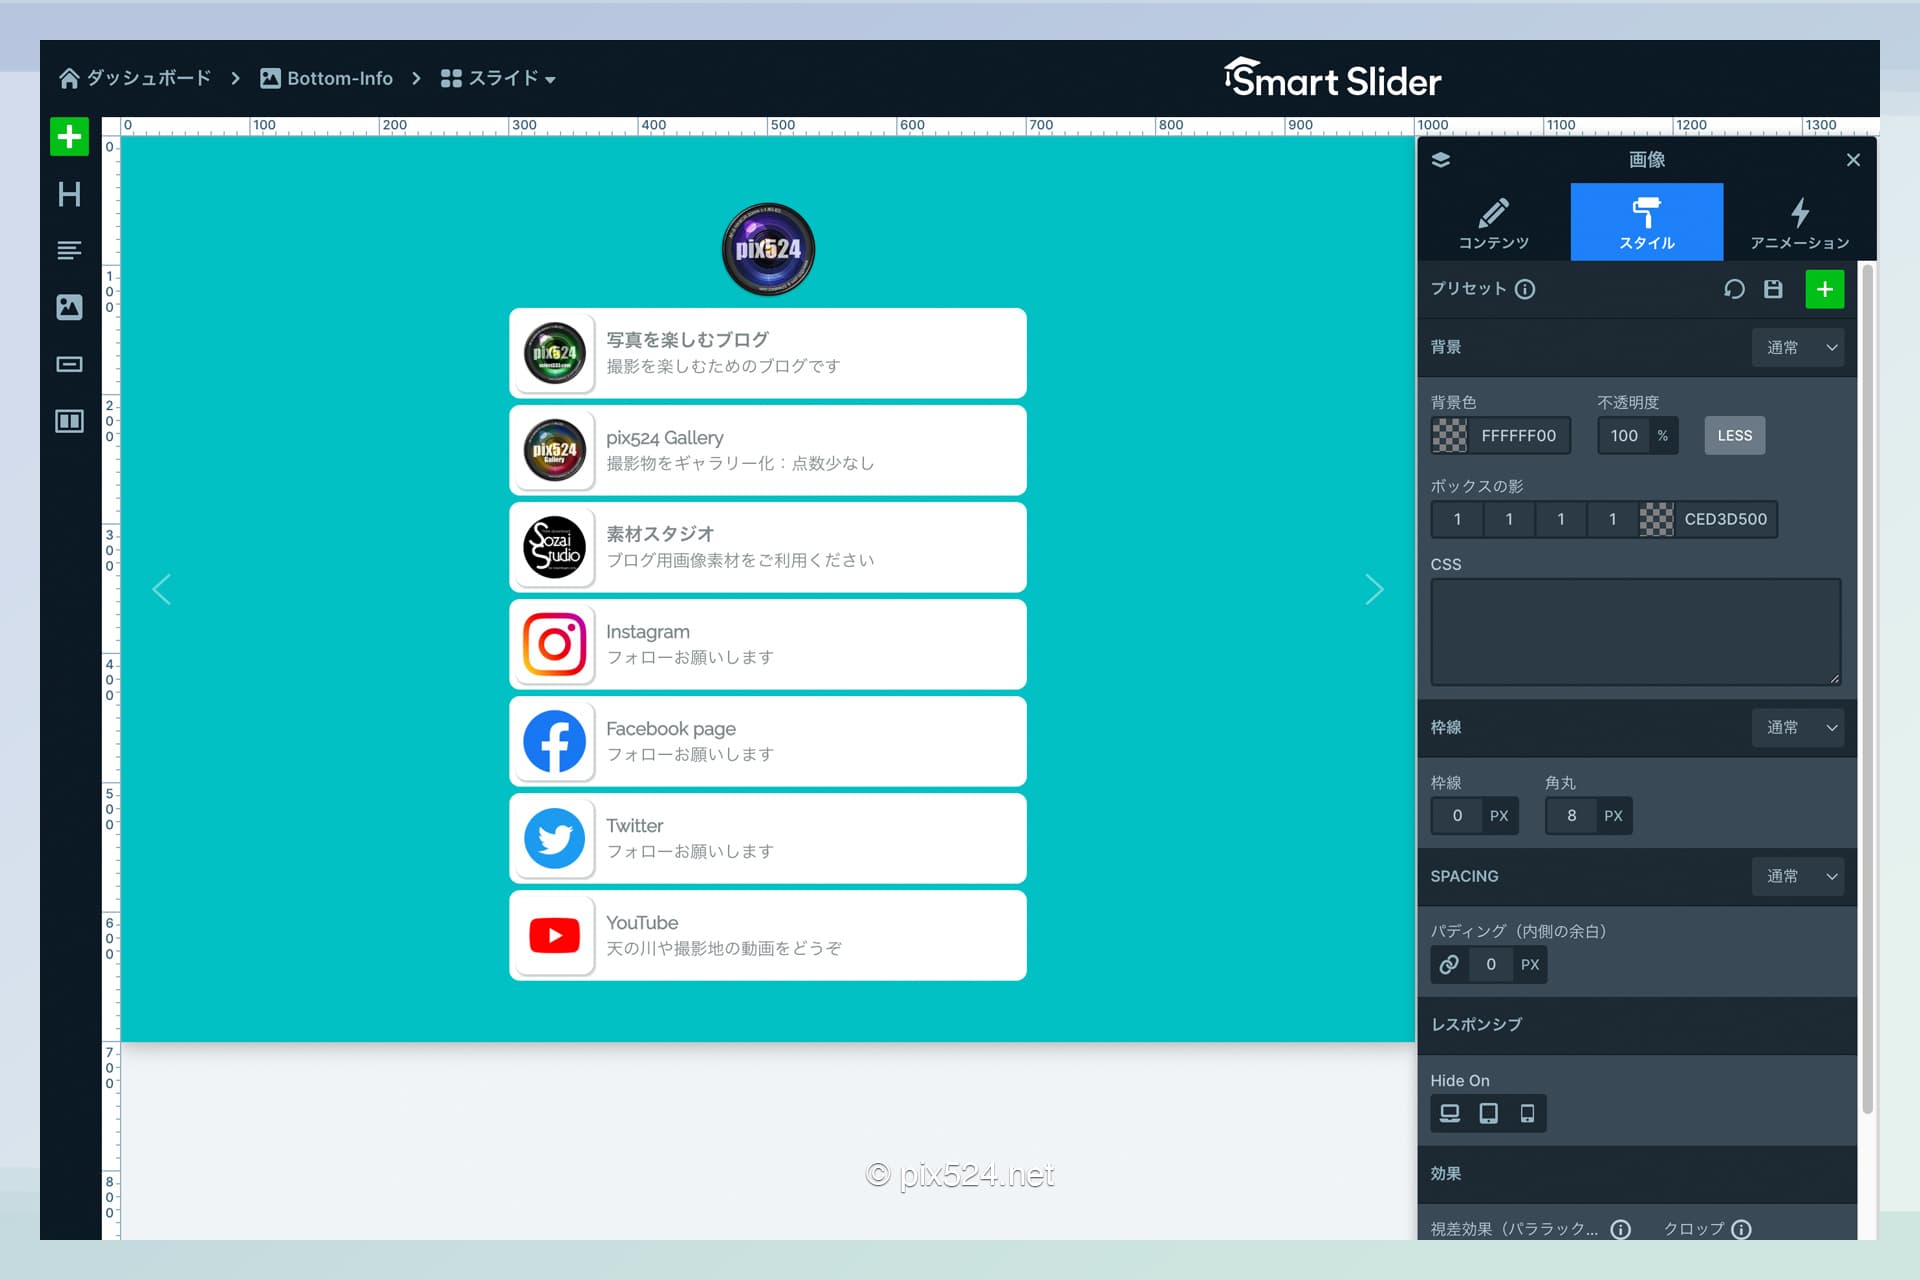This screenshot has height=1280, width=1920.
Task: Expand the 枠線 state dropdown
Action: 1798,728
